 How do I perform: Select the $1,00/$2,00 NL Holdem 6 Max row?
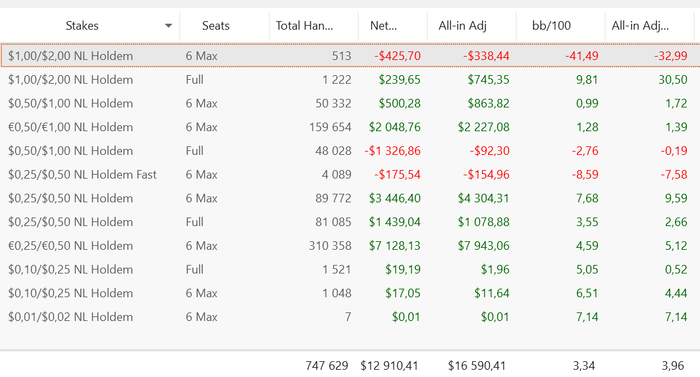coord(350,56)
